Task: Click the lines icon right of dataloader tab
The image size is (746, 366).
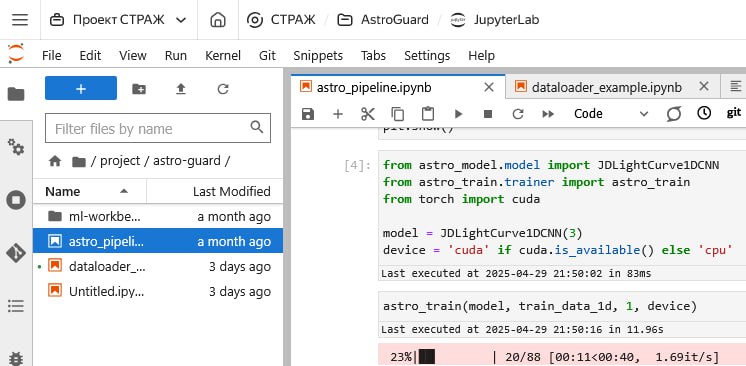Action: tap(736, 86)
